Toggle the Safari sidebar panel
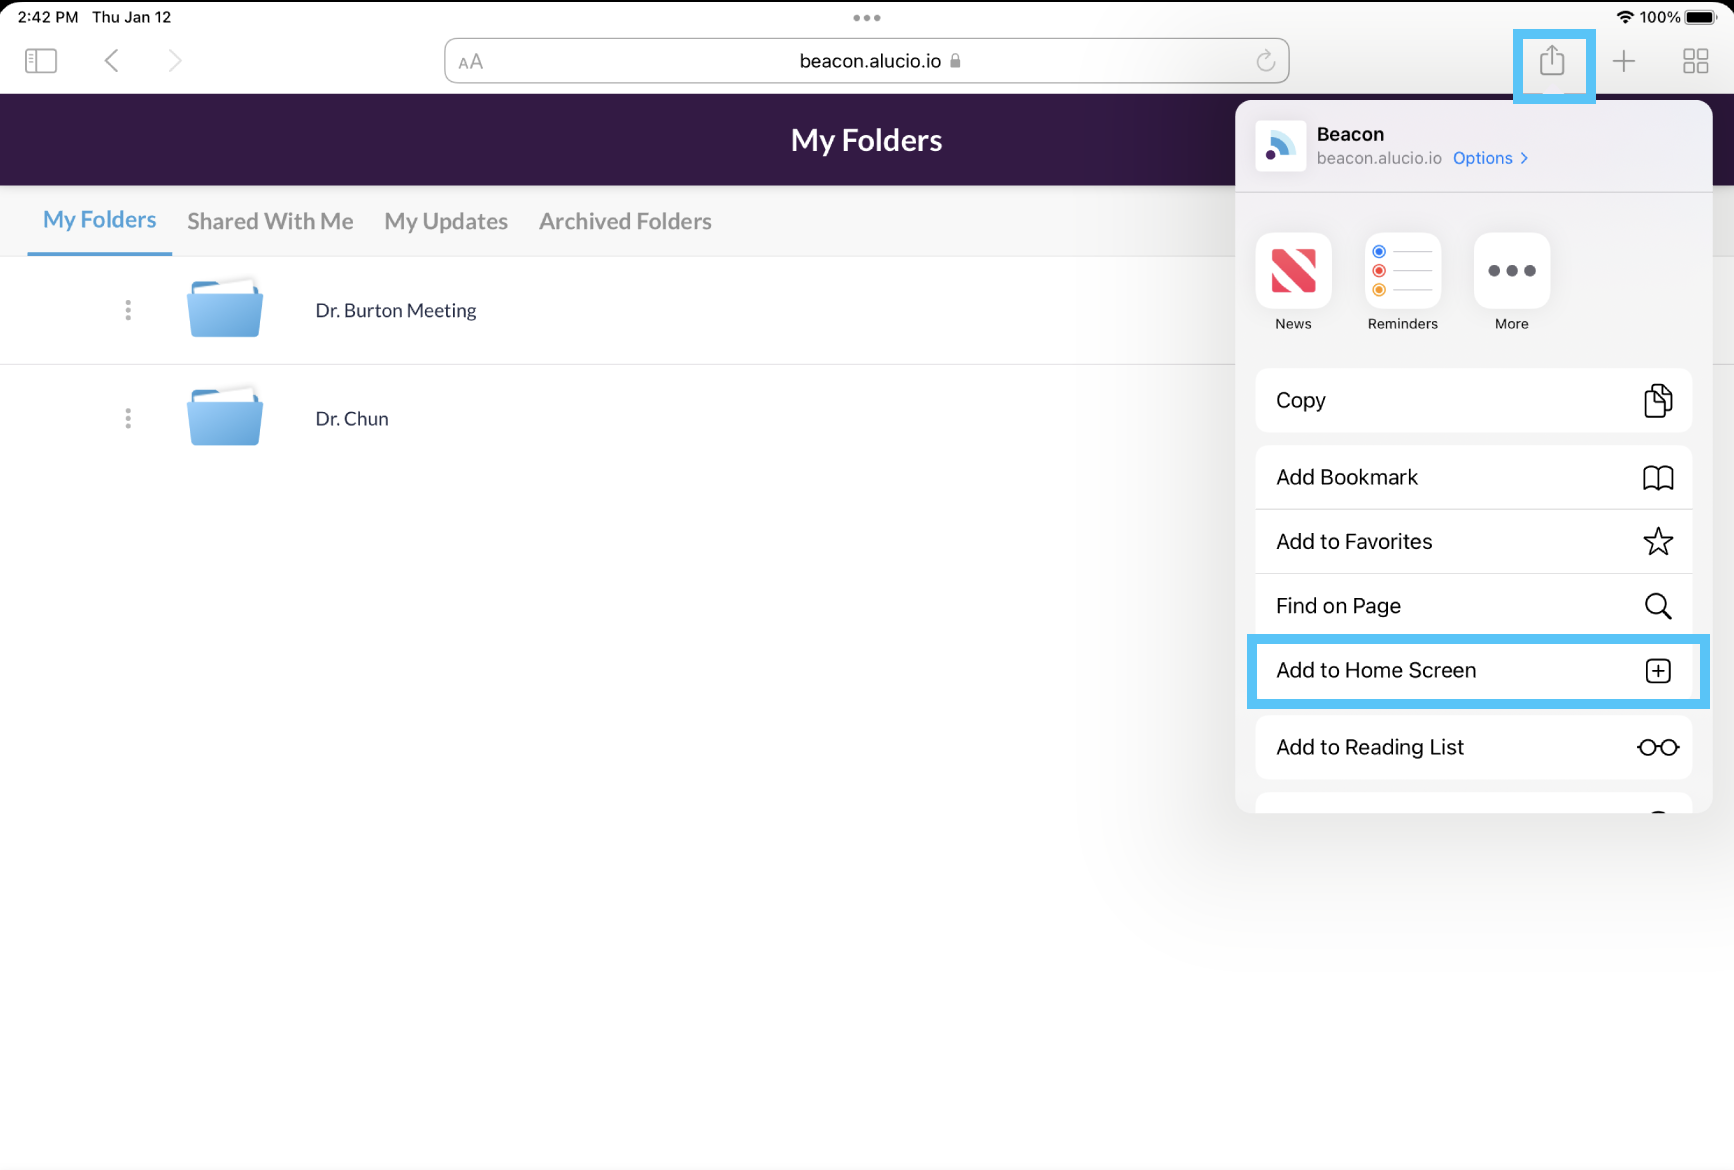This screenshot has height=1170, width=1734. (x=41, y=61)
